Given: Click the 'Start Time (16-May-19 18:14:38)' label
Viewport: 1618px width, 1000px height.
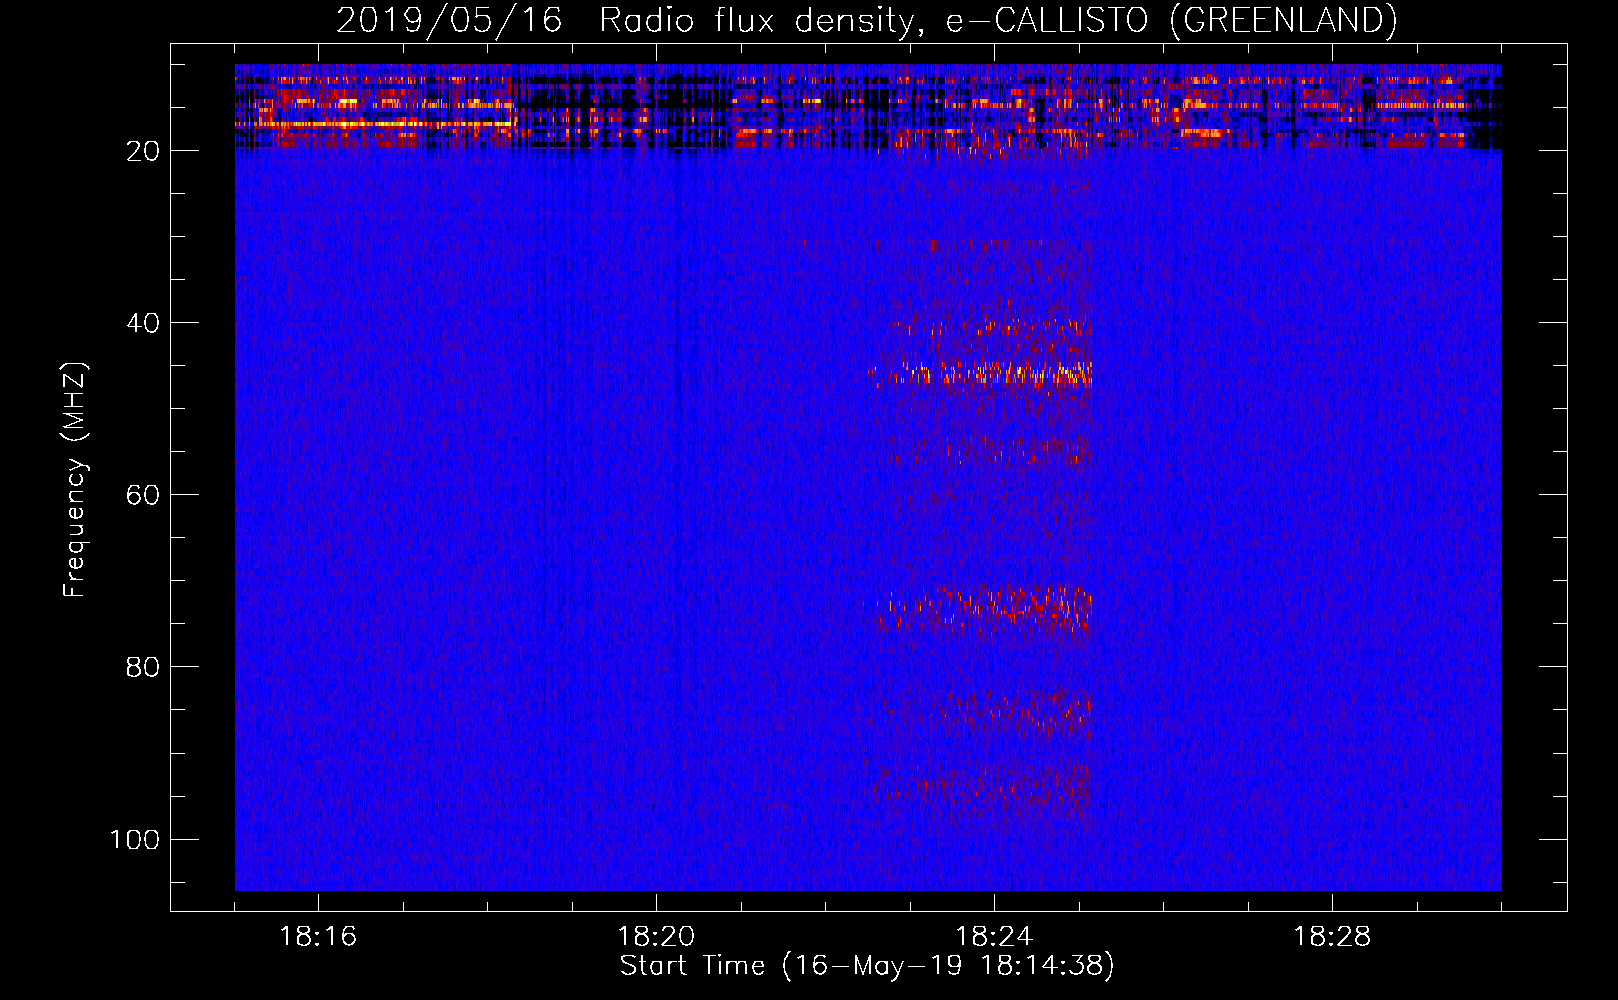Looking at the screenshot, I should pyautogui.click(x=867, y=966).
